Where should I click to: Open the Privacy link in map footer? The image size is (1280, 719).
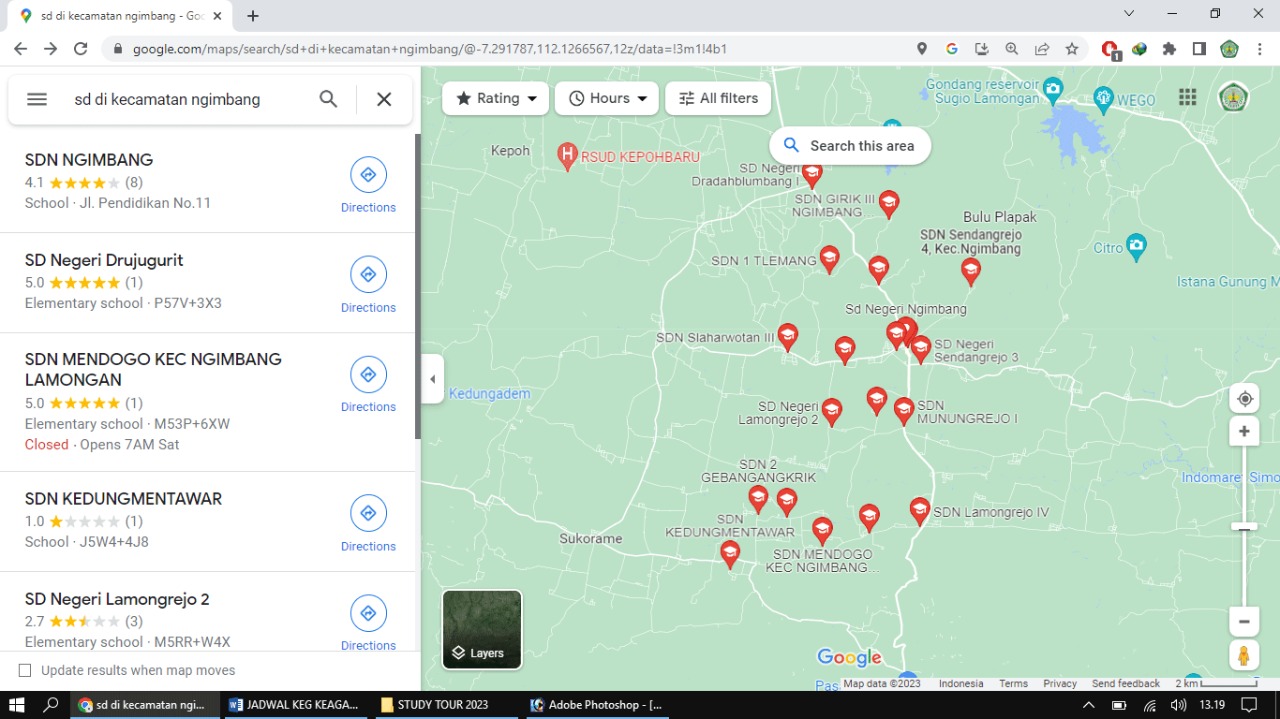click(x=1060, y=684)
